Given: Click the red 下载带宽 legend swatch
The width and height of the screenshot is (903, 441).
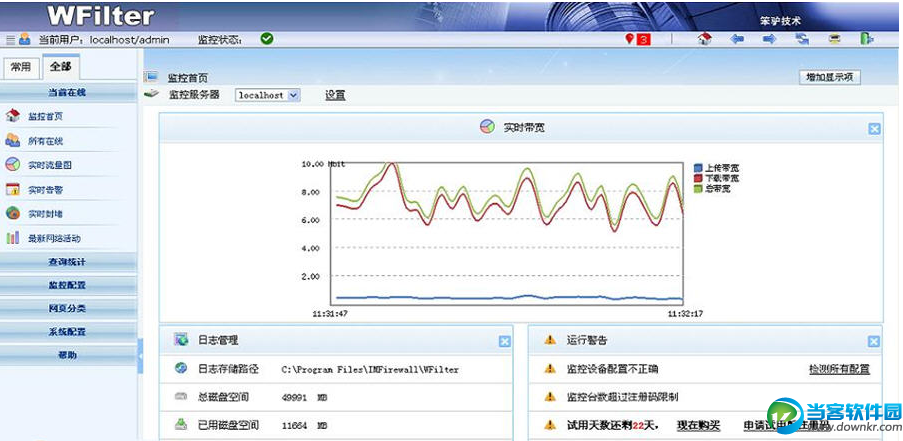Looking at the screenshot, I should 699,178.
